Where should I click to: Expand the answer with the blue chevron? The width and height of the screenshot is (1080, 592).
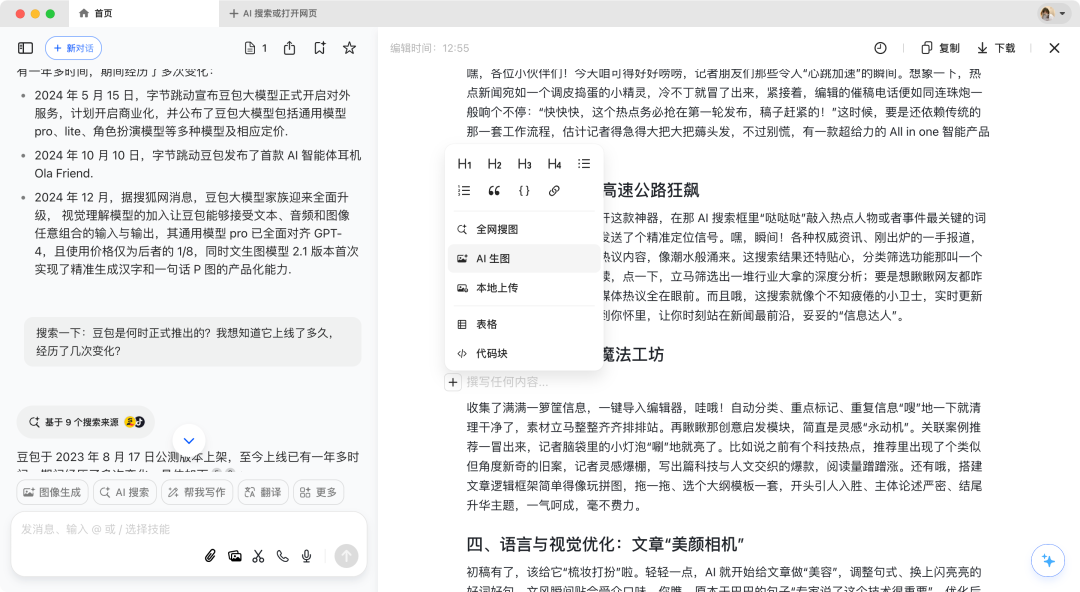189,440
